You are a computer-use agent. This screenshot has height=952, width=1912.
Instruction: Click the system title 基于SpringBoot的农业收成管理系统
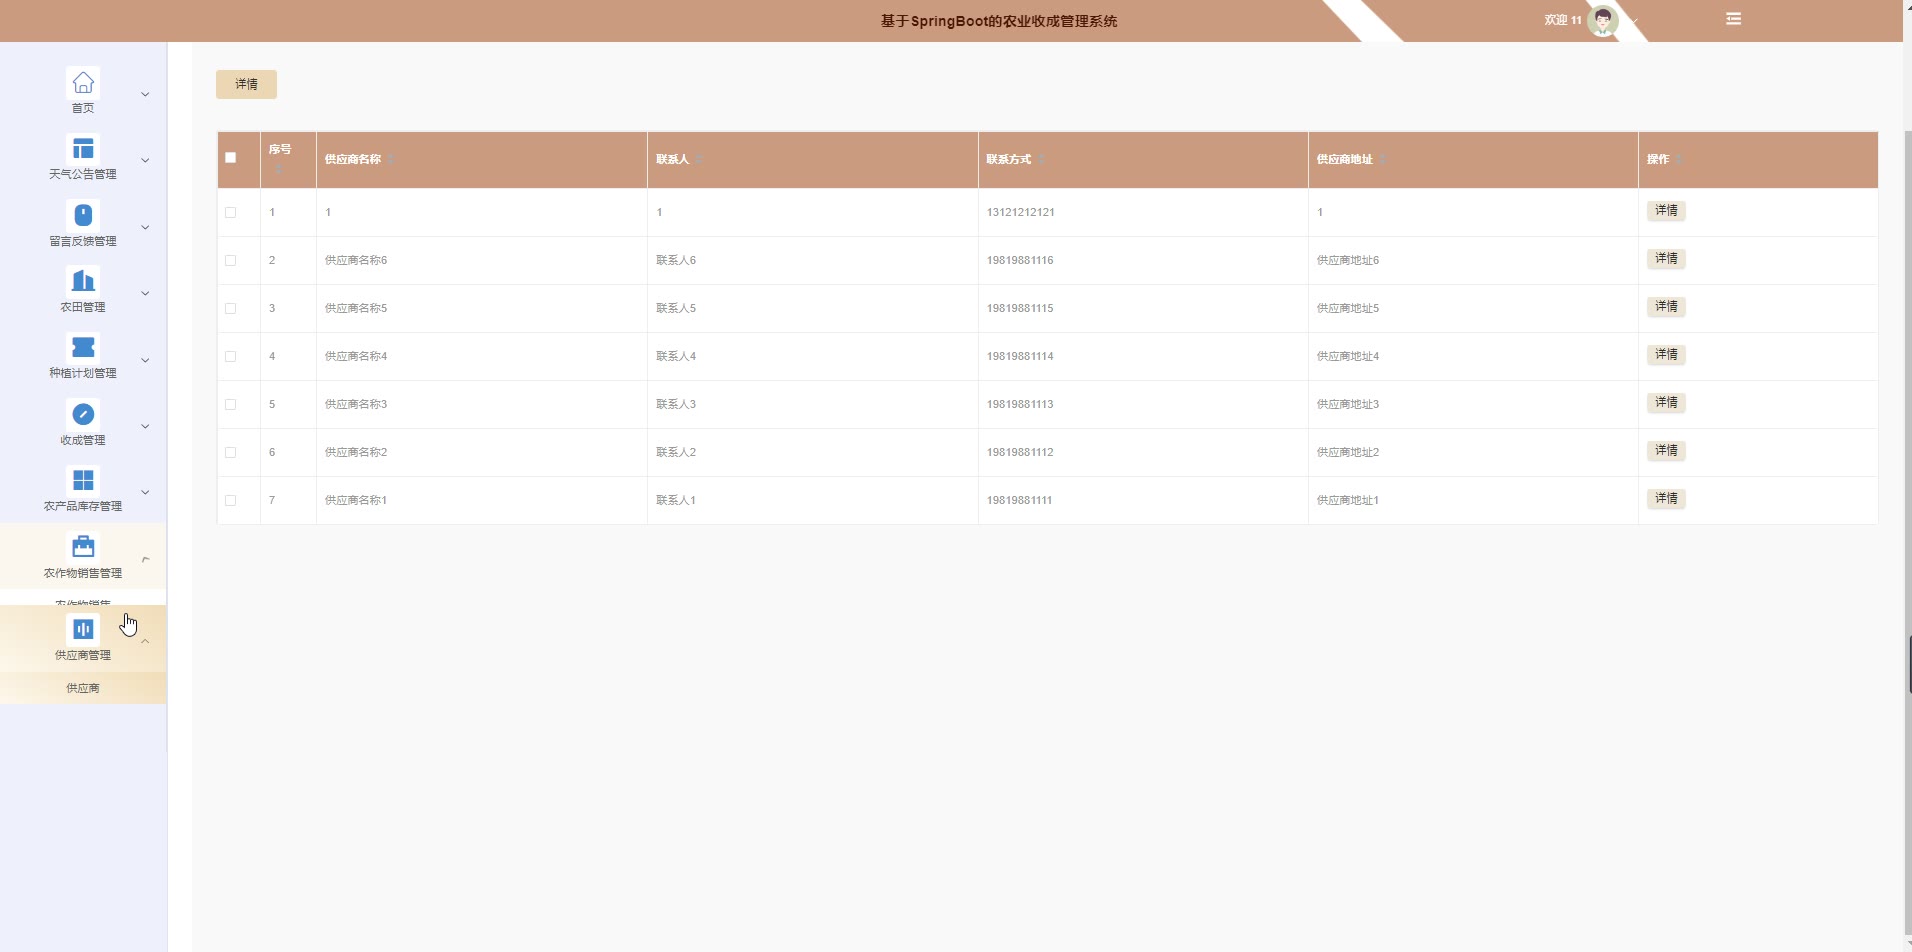(999, 21)
